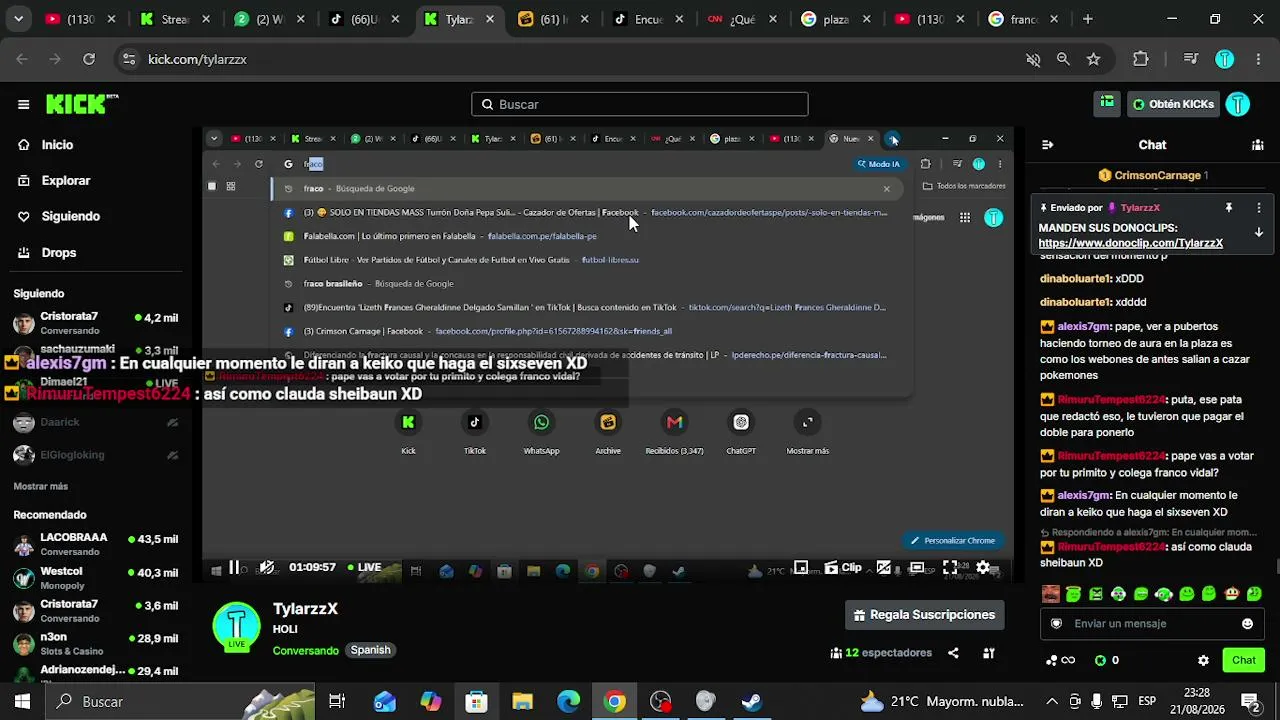Toggle site sound muted icon in address bar

pyautogui.click(x=1033, y=59)
